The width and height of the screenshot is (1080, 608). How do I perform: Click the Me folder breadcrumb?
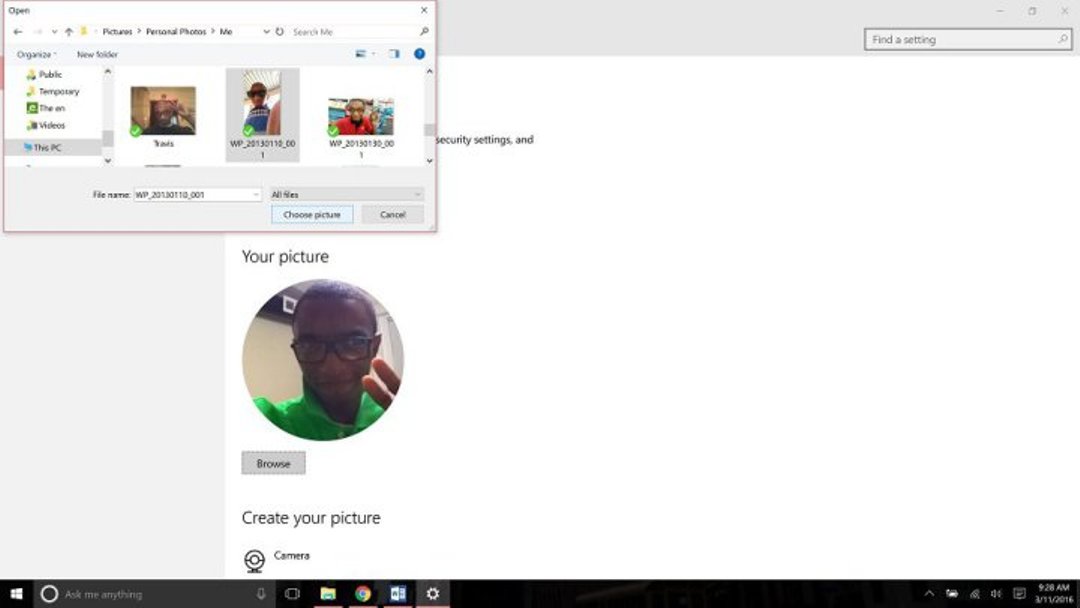click(x=226, y=32)
